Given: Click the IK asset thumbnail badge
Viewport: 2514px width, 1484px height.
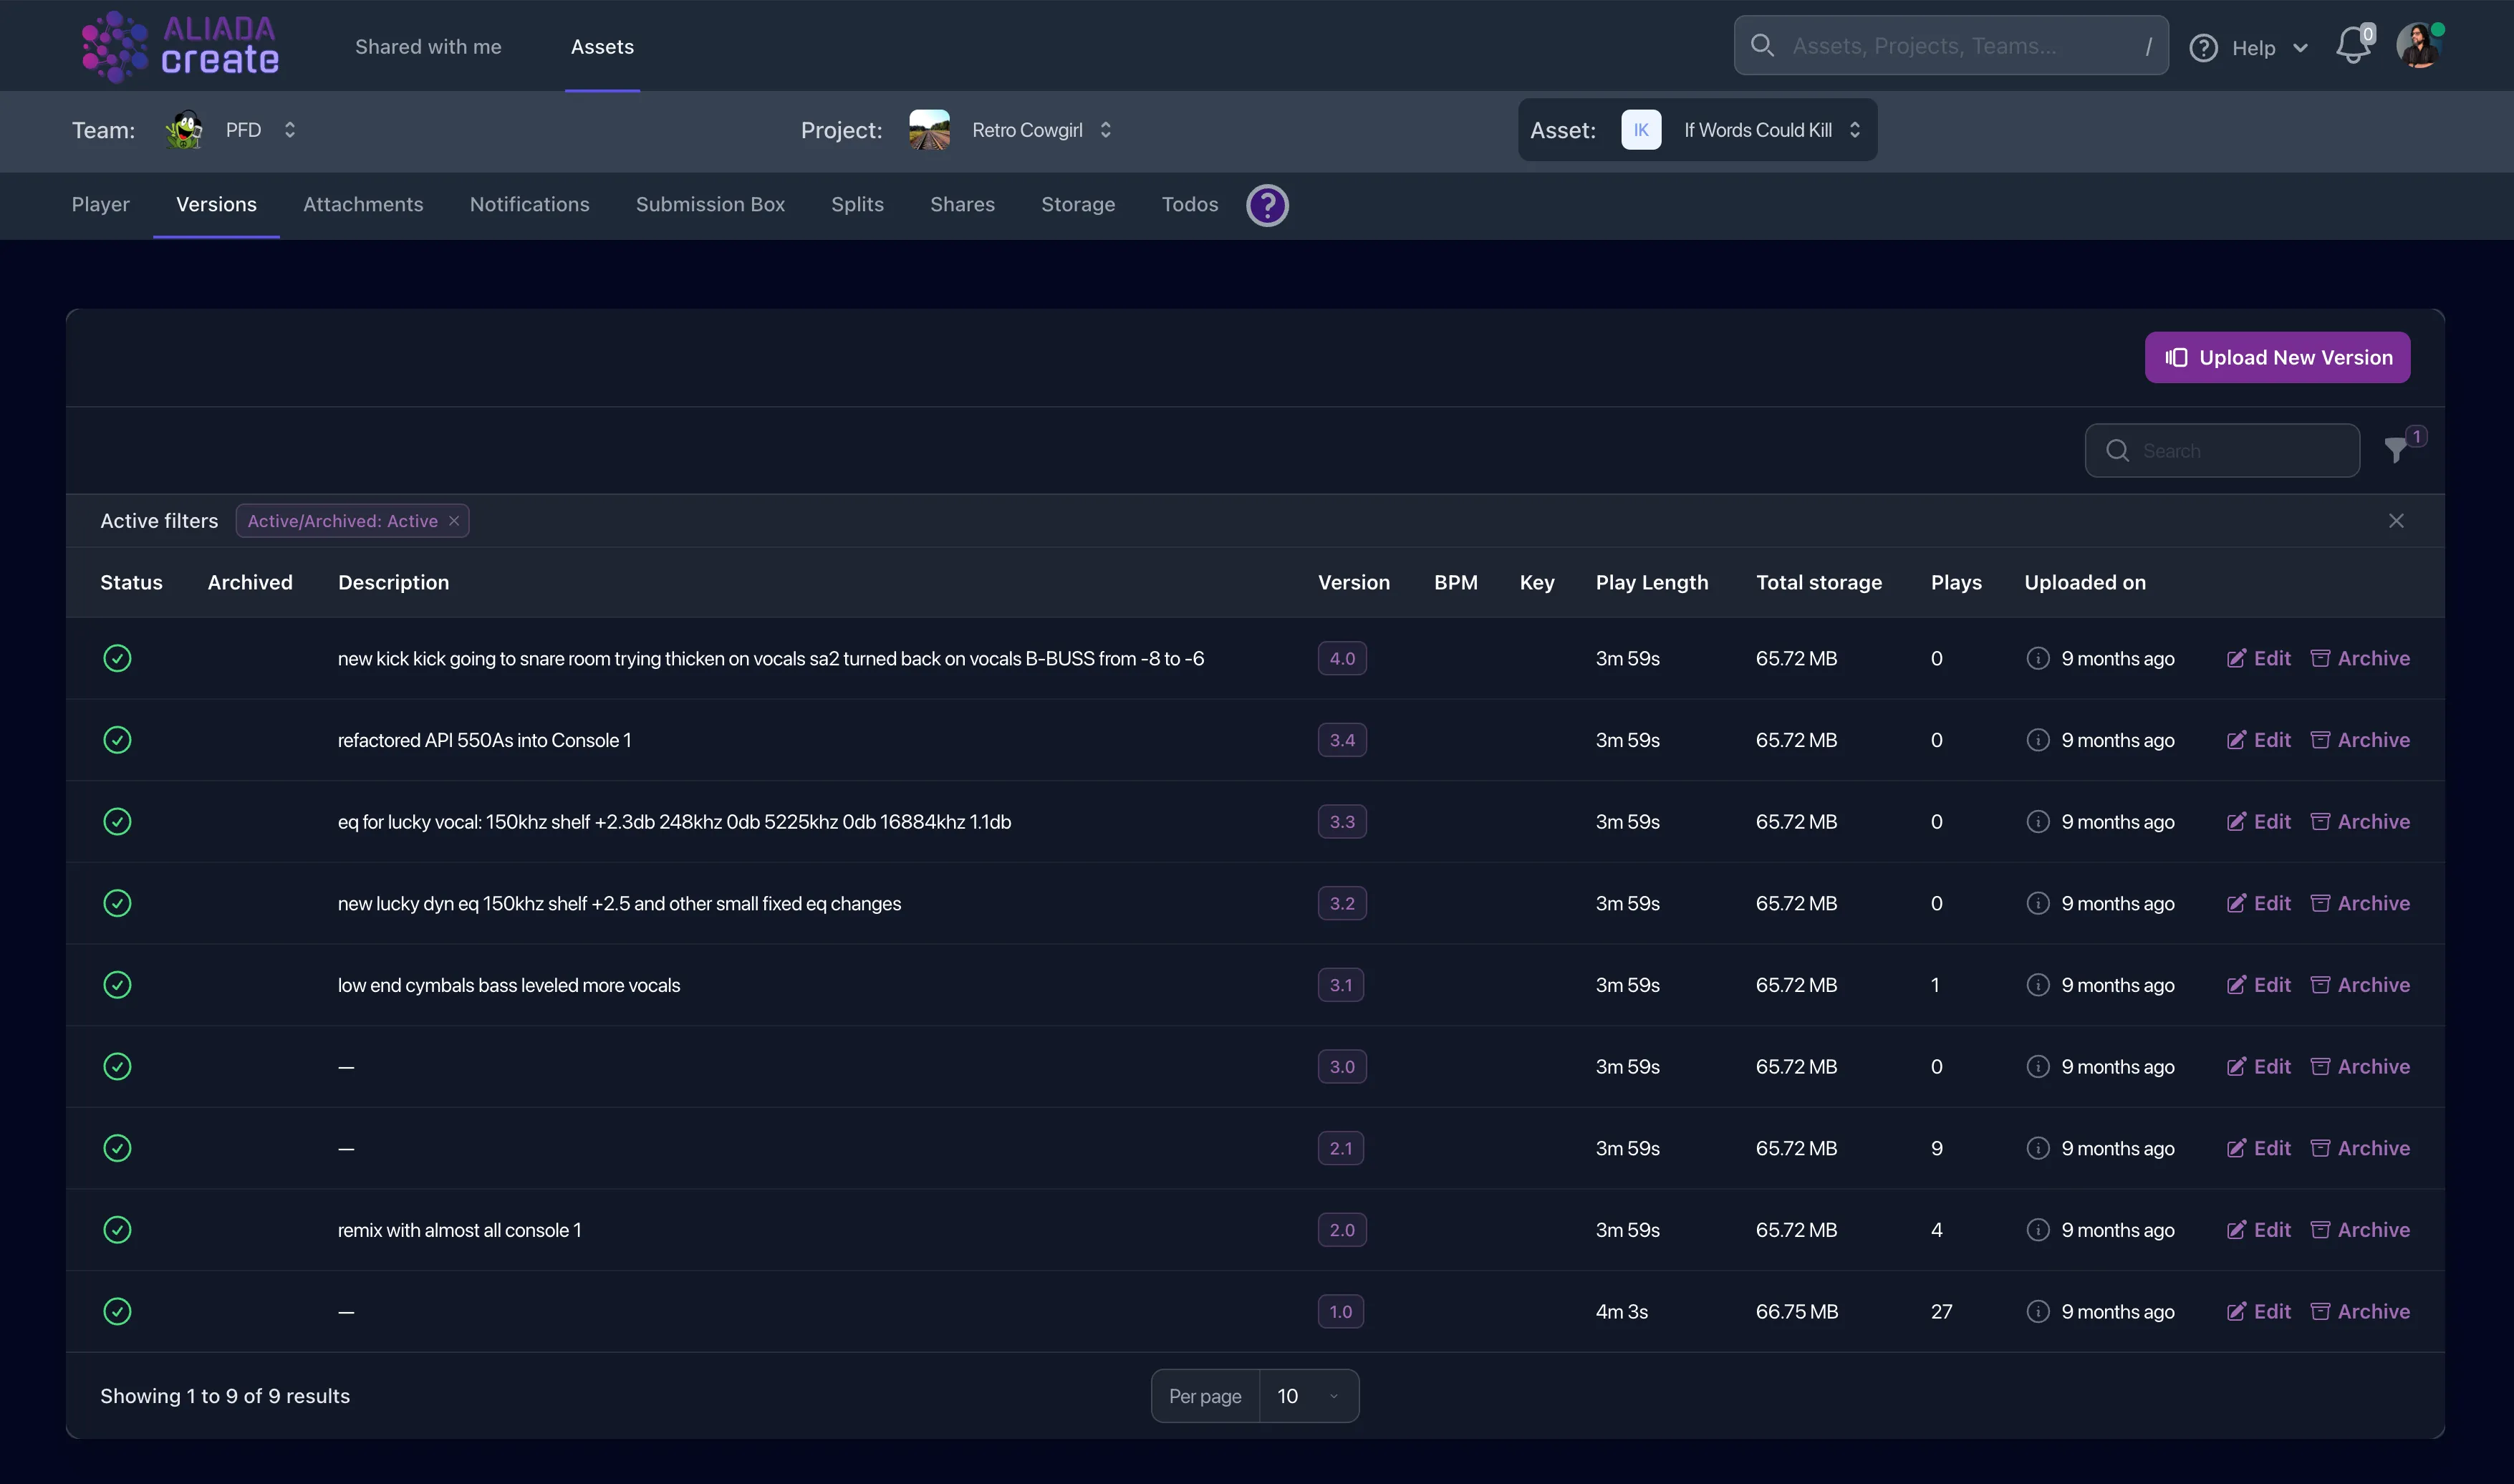Looking at the screenshot, I should [x=1640, y=130].
